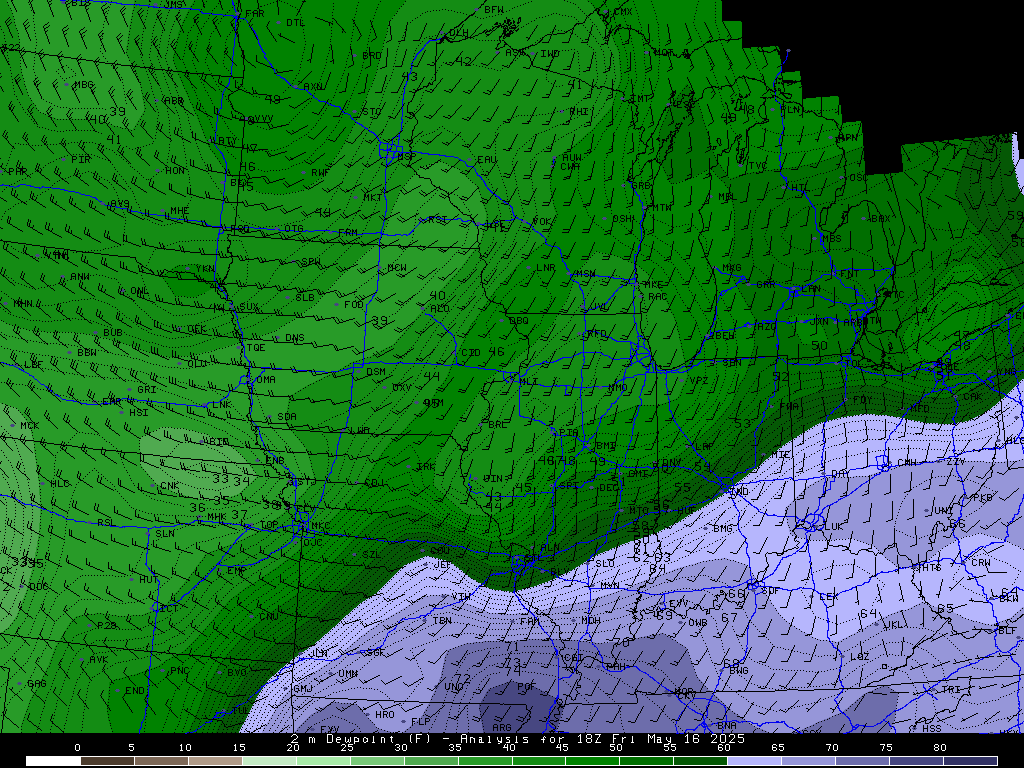The width and height of the screenshot is (1024, 768).
Task: Click the GAG station label
Action: (37, 684)
